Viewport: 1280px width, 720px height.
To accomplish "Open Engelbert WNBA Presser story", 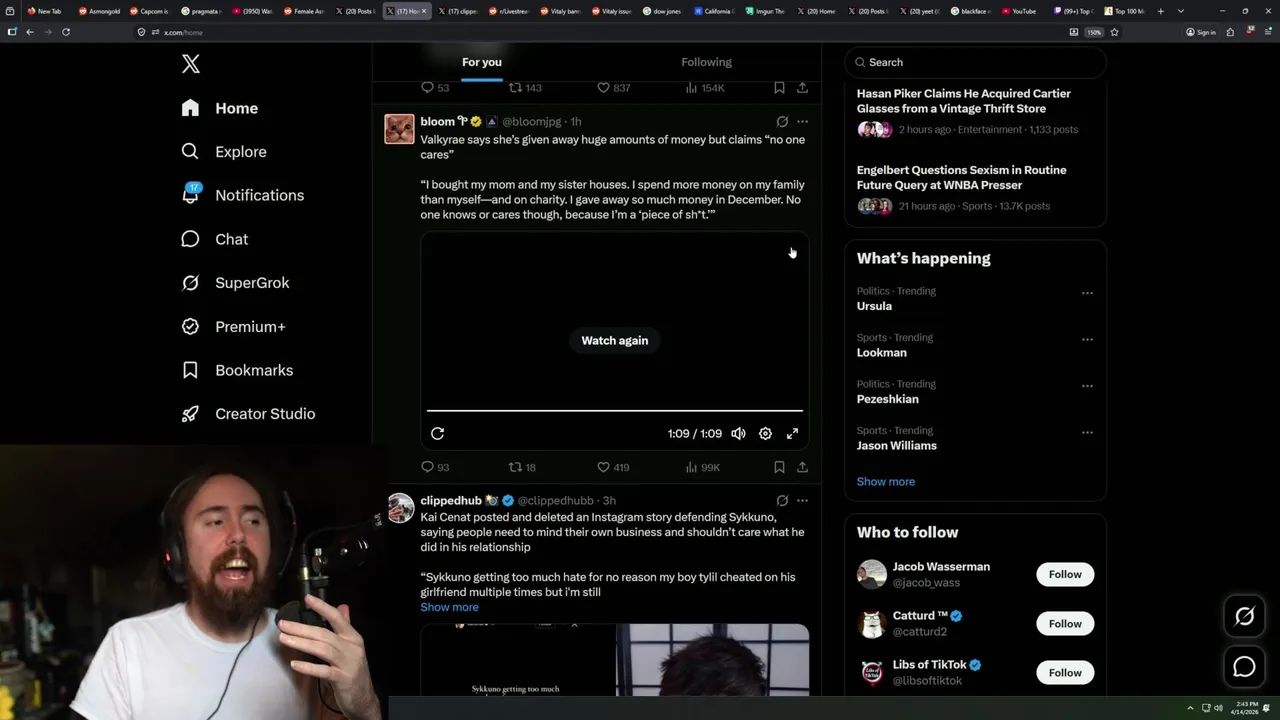I will 975,188.
